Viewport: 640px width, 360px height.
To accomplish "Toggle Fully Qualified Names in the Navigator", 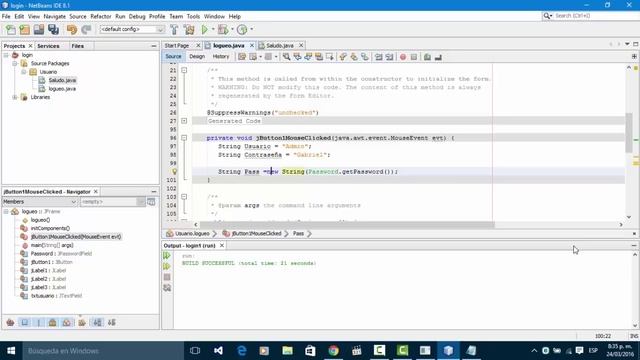I will 82,322.
